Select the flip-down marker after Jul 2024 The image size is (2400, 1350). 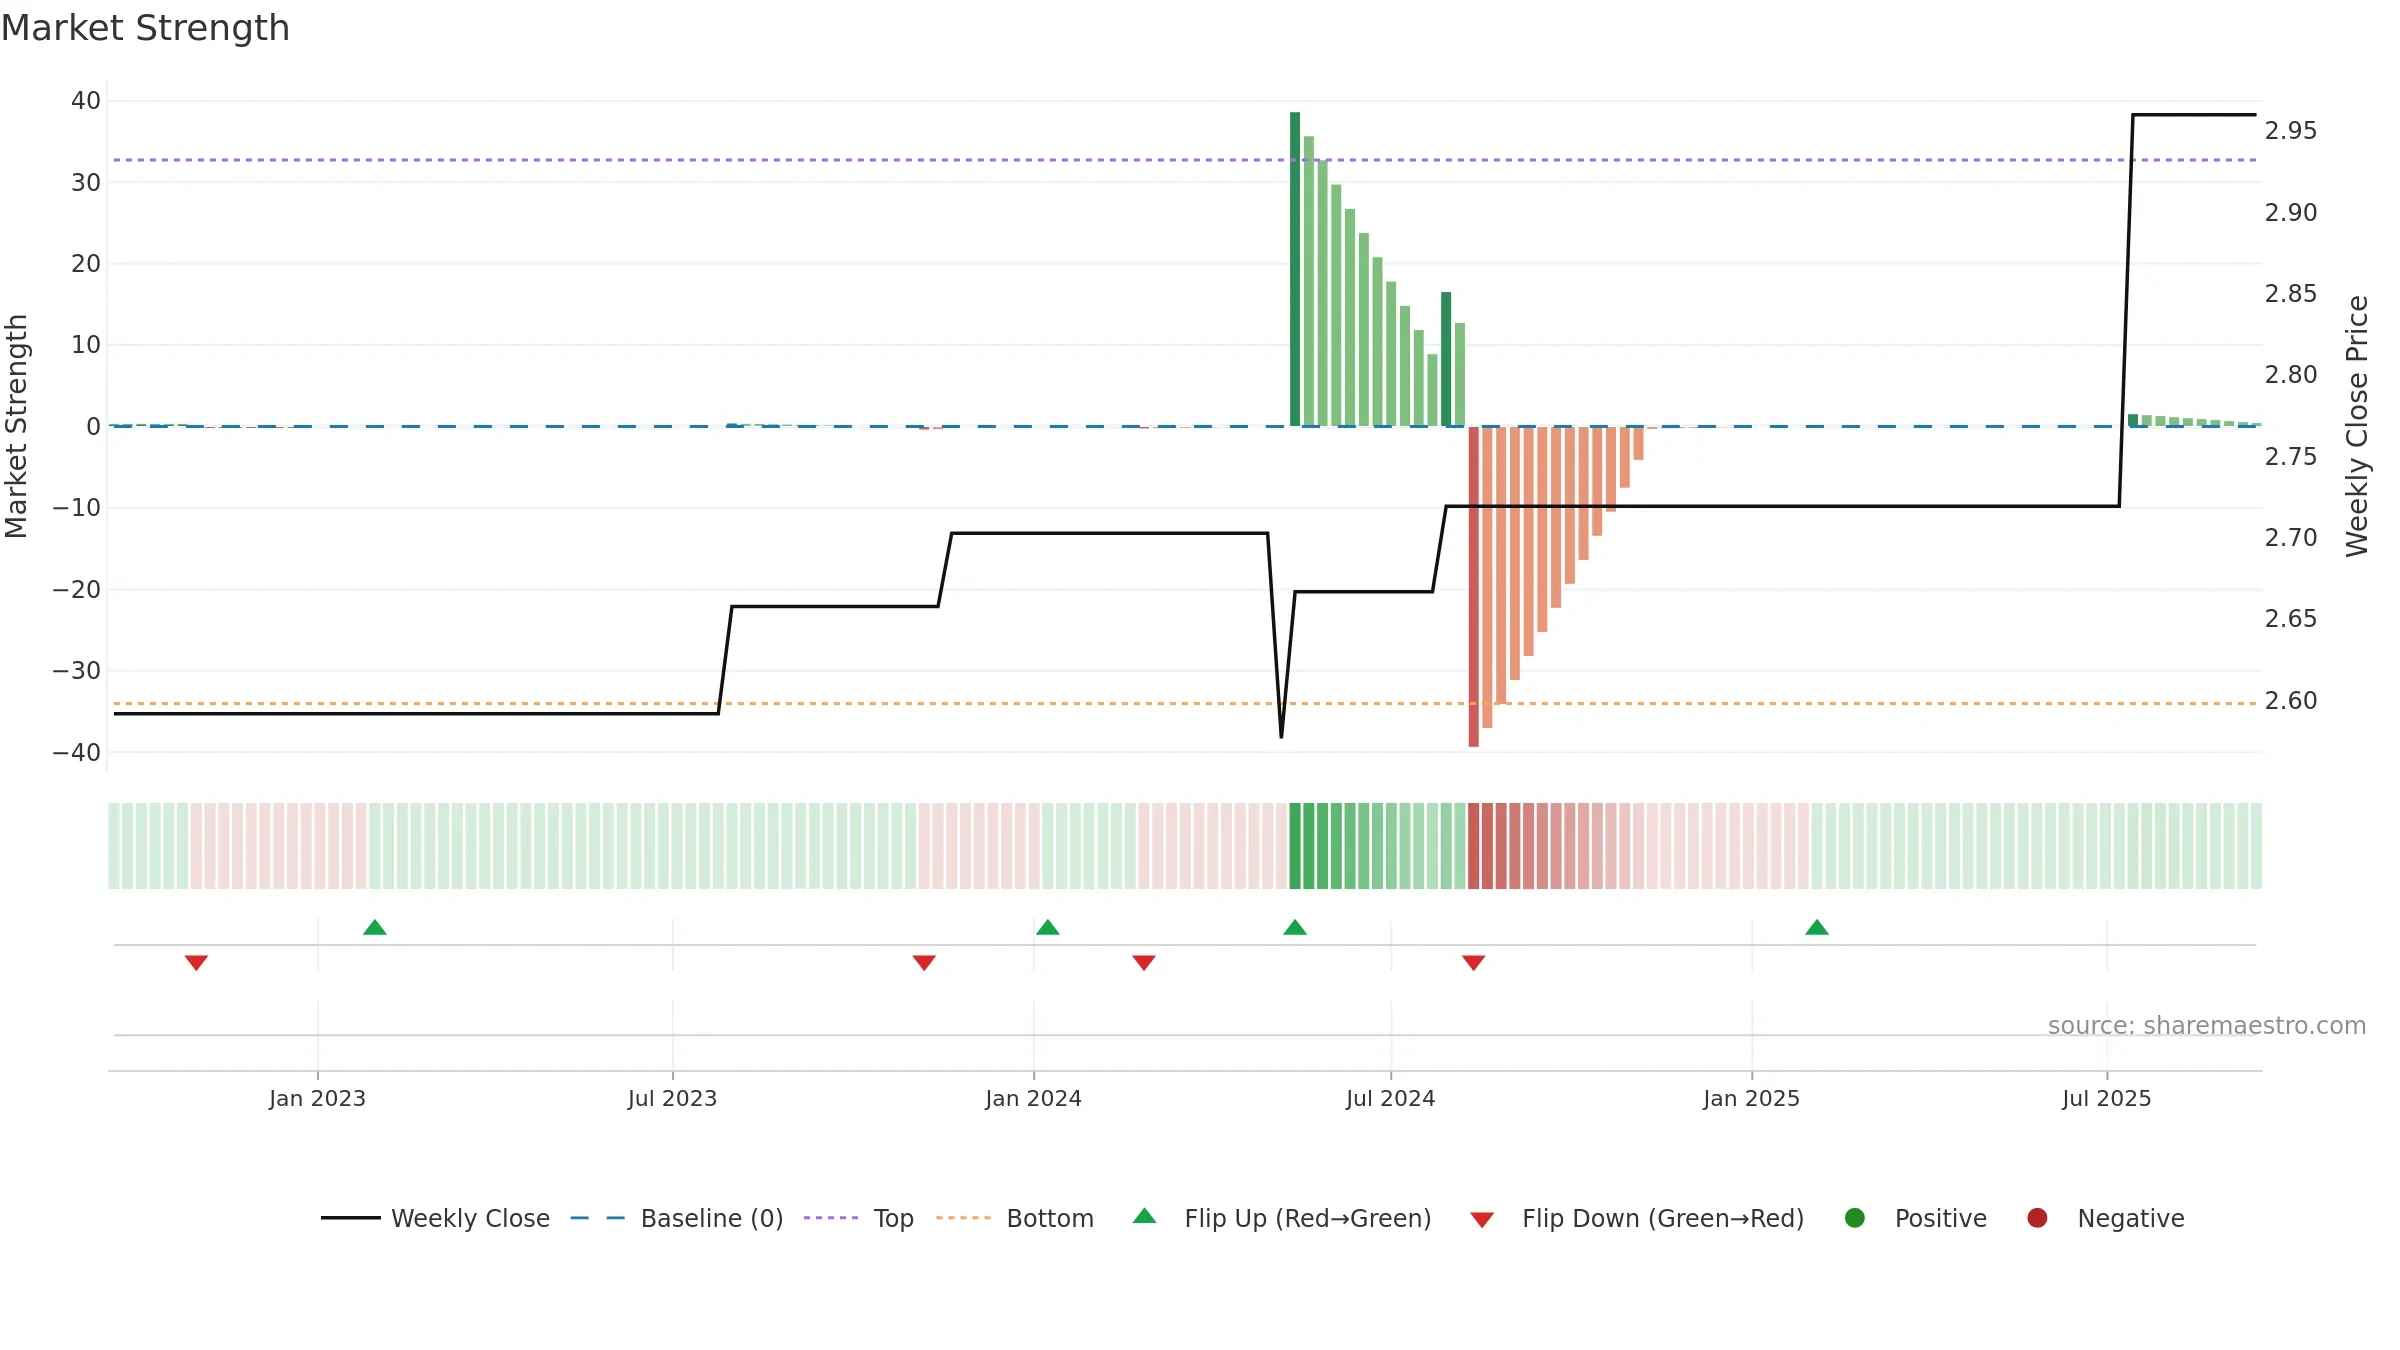[x=1474, y=962]
